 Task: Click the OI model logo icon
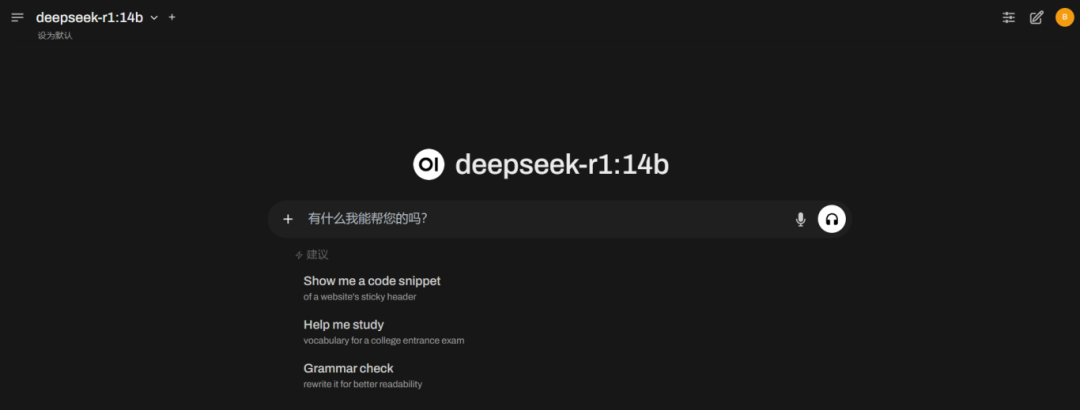[x=428, y=164]
